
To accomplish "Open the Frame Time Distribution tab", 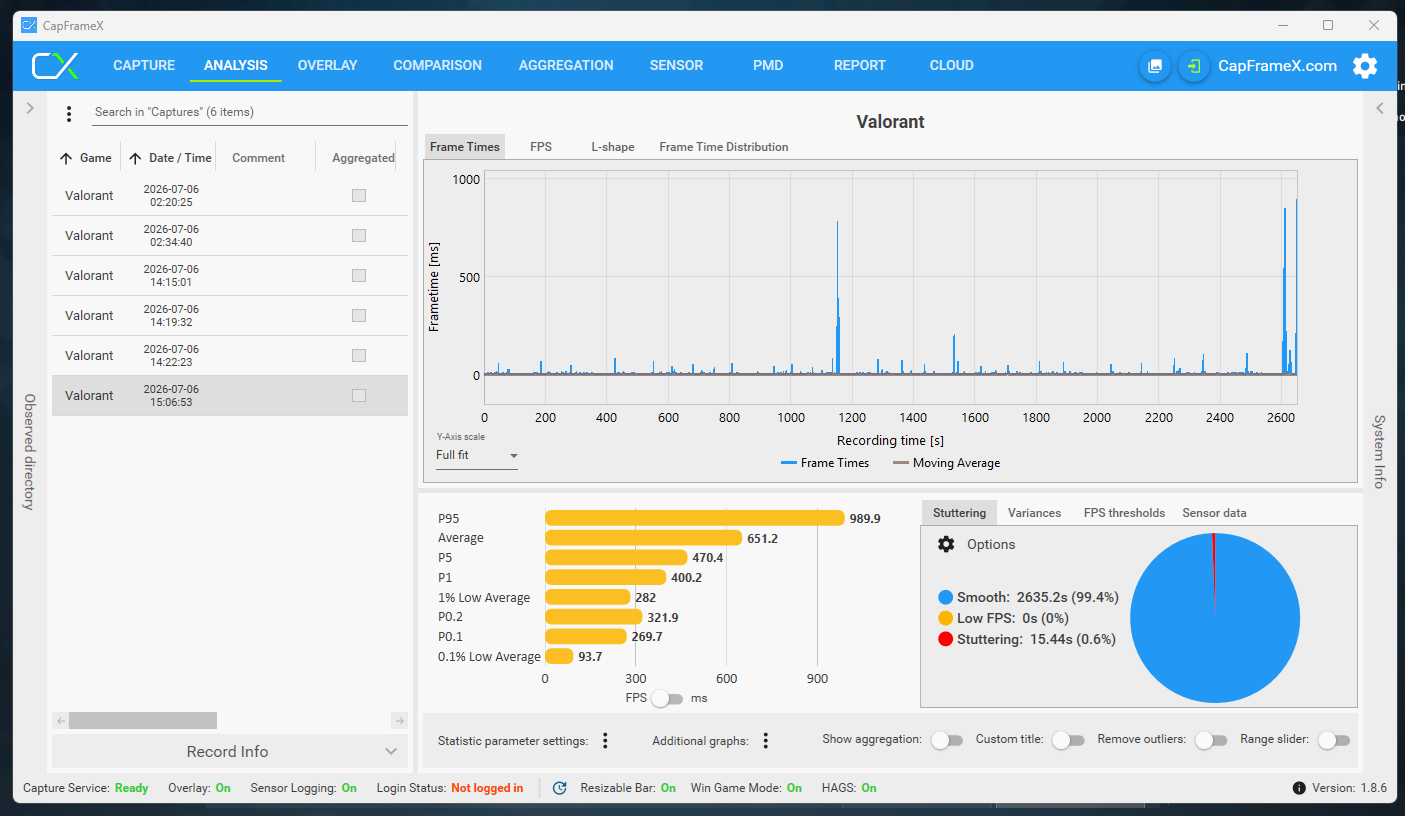I will pyautogui.click(x=724, y=147).
